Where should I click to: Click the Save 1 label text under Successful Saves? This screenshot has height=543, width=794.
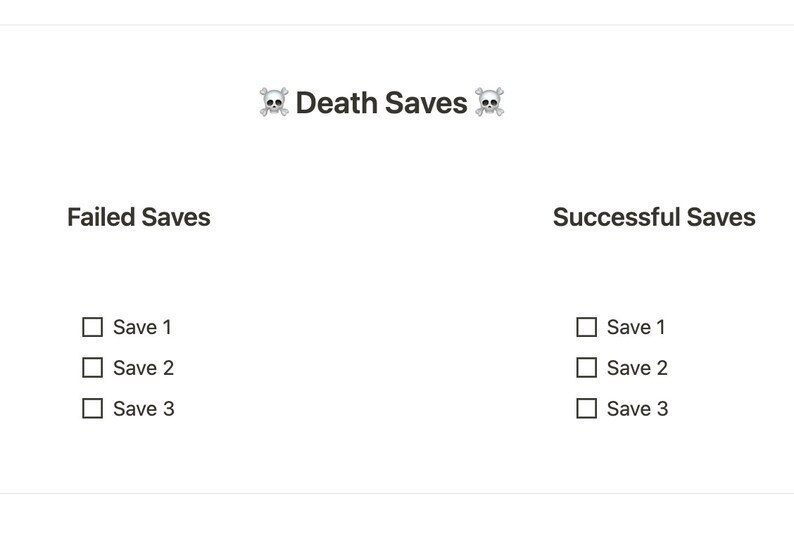coord(636,327)
